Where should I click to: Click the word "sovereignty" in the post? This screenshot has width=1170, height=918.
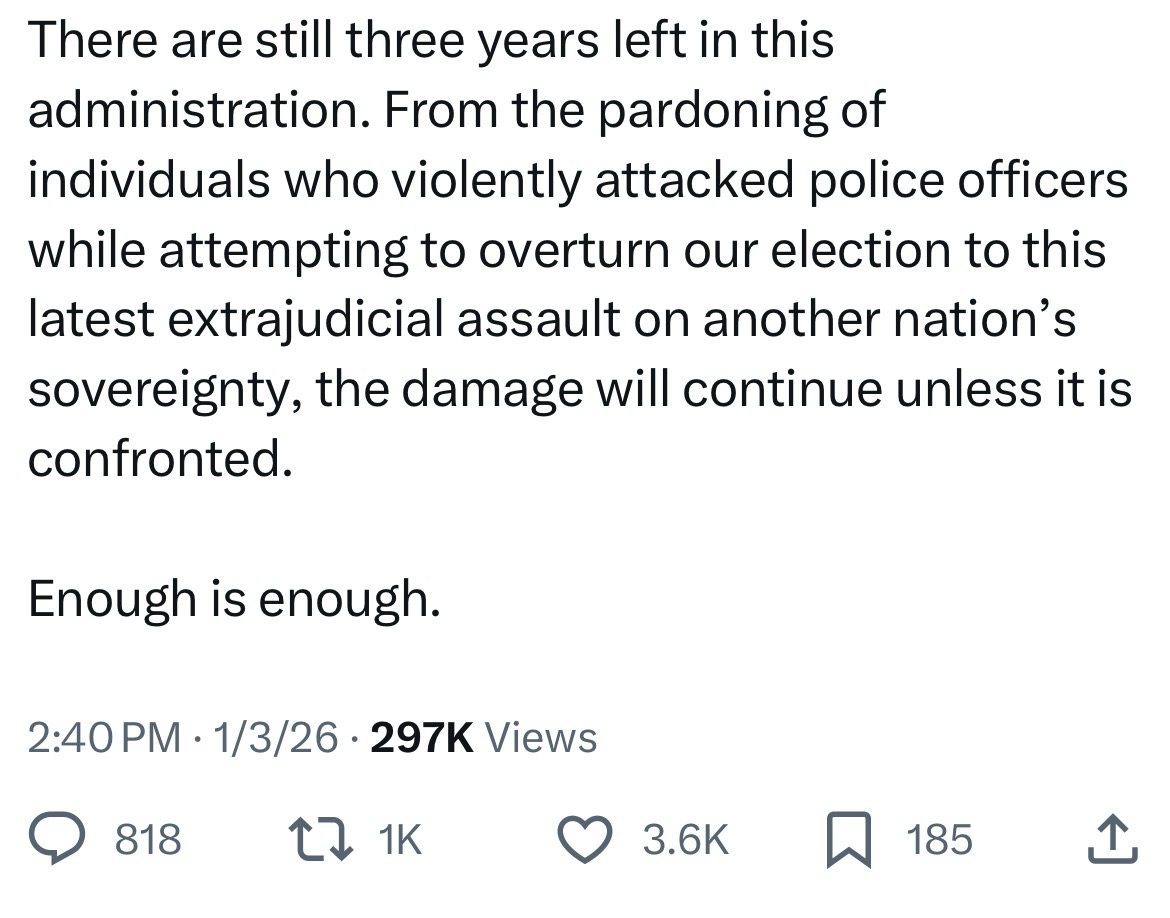click(160, 390)
